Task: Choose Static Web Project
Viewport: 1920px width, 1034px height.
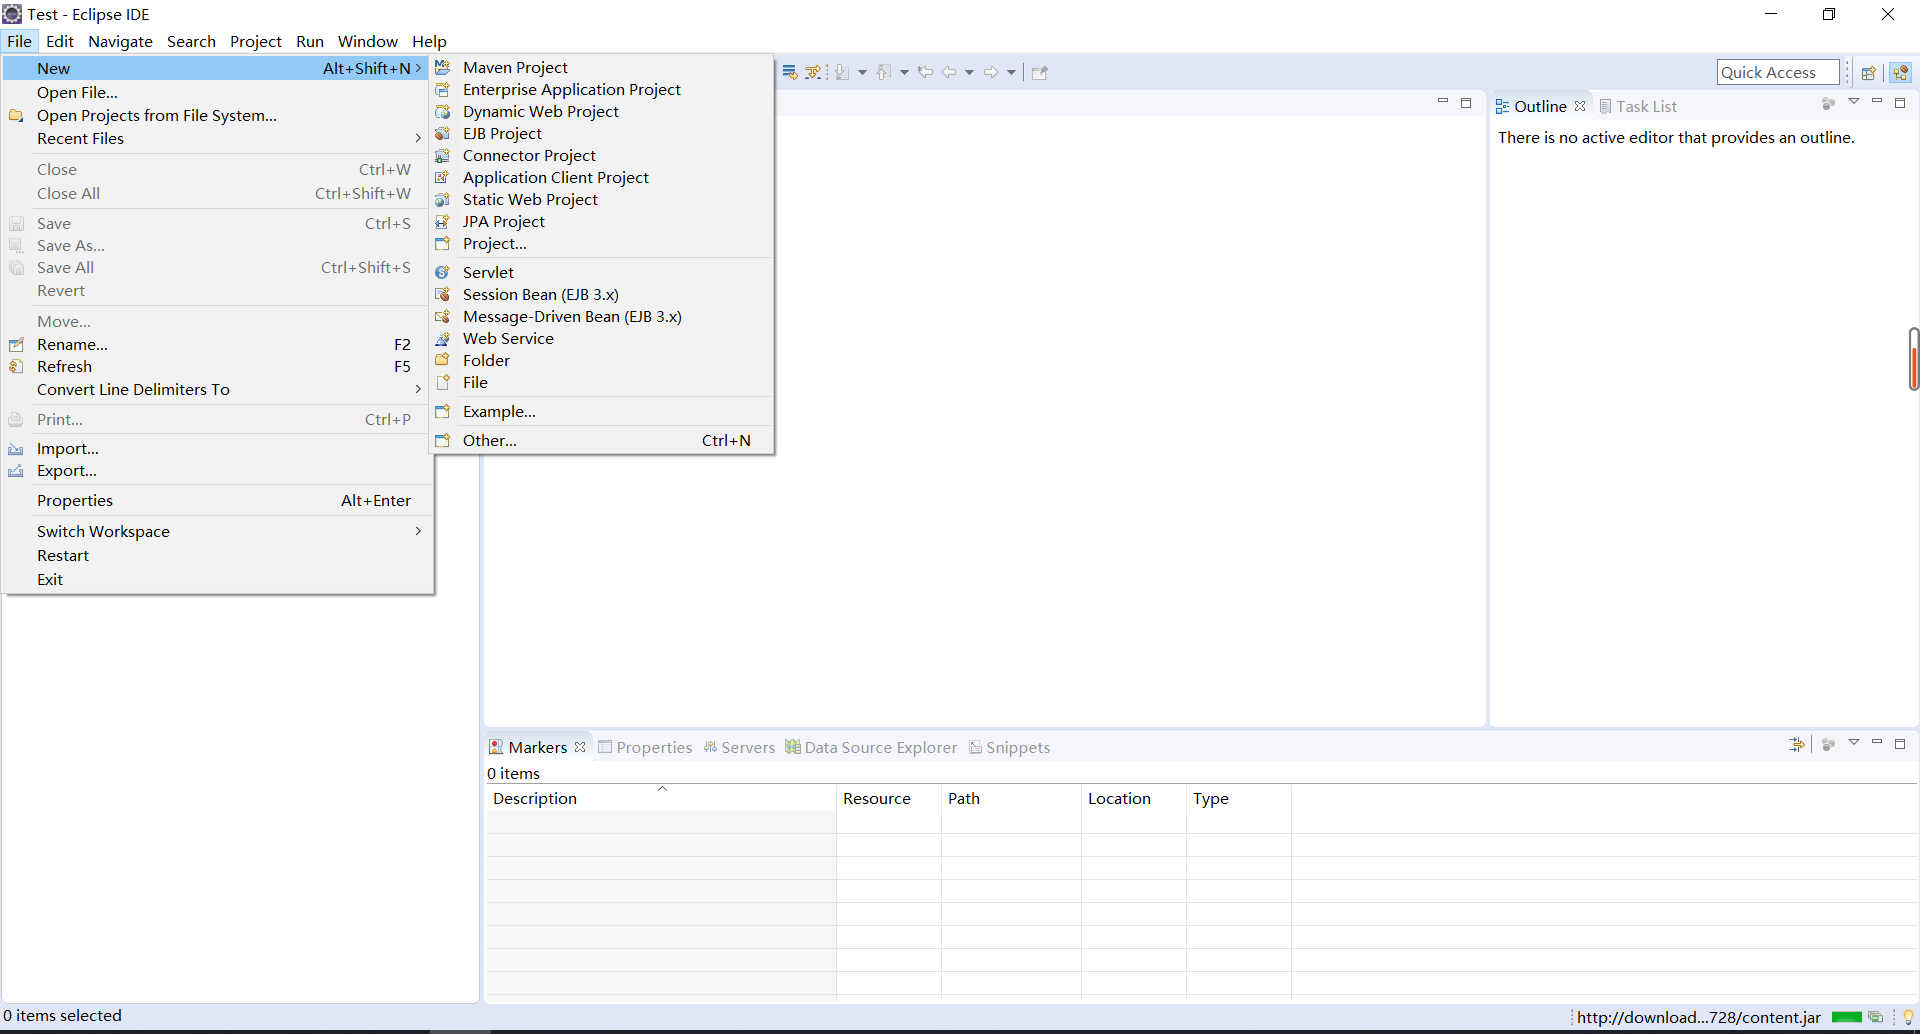Action: click(x=602, y=199)
